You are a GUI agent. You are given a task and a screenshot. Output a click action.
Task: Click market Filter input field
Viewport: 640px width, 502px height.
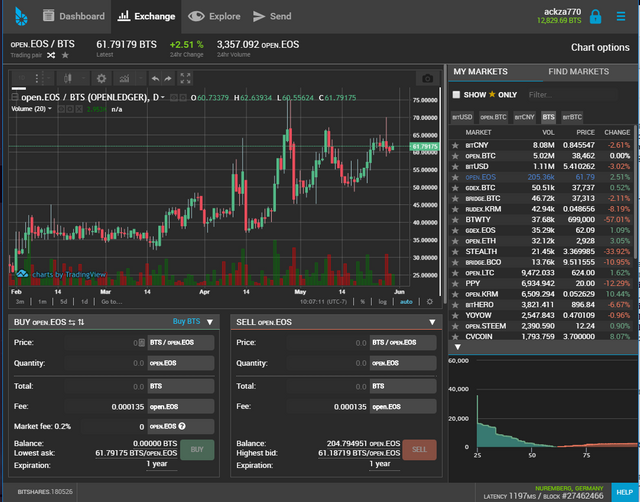pyautogui.click(x=571, y=95)
